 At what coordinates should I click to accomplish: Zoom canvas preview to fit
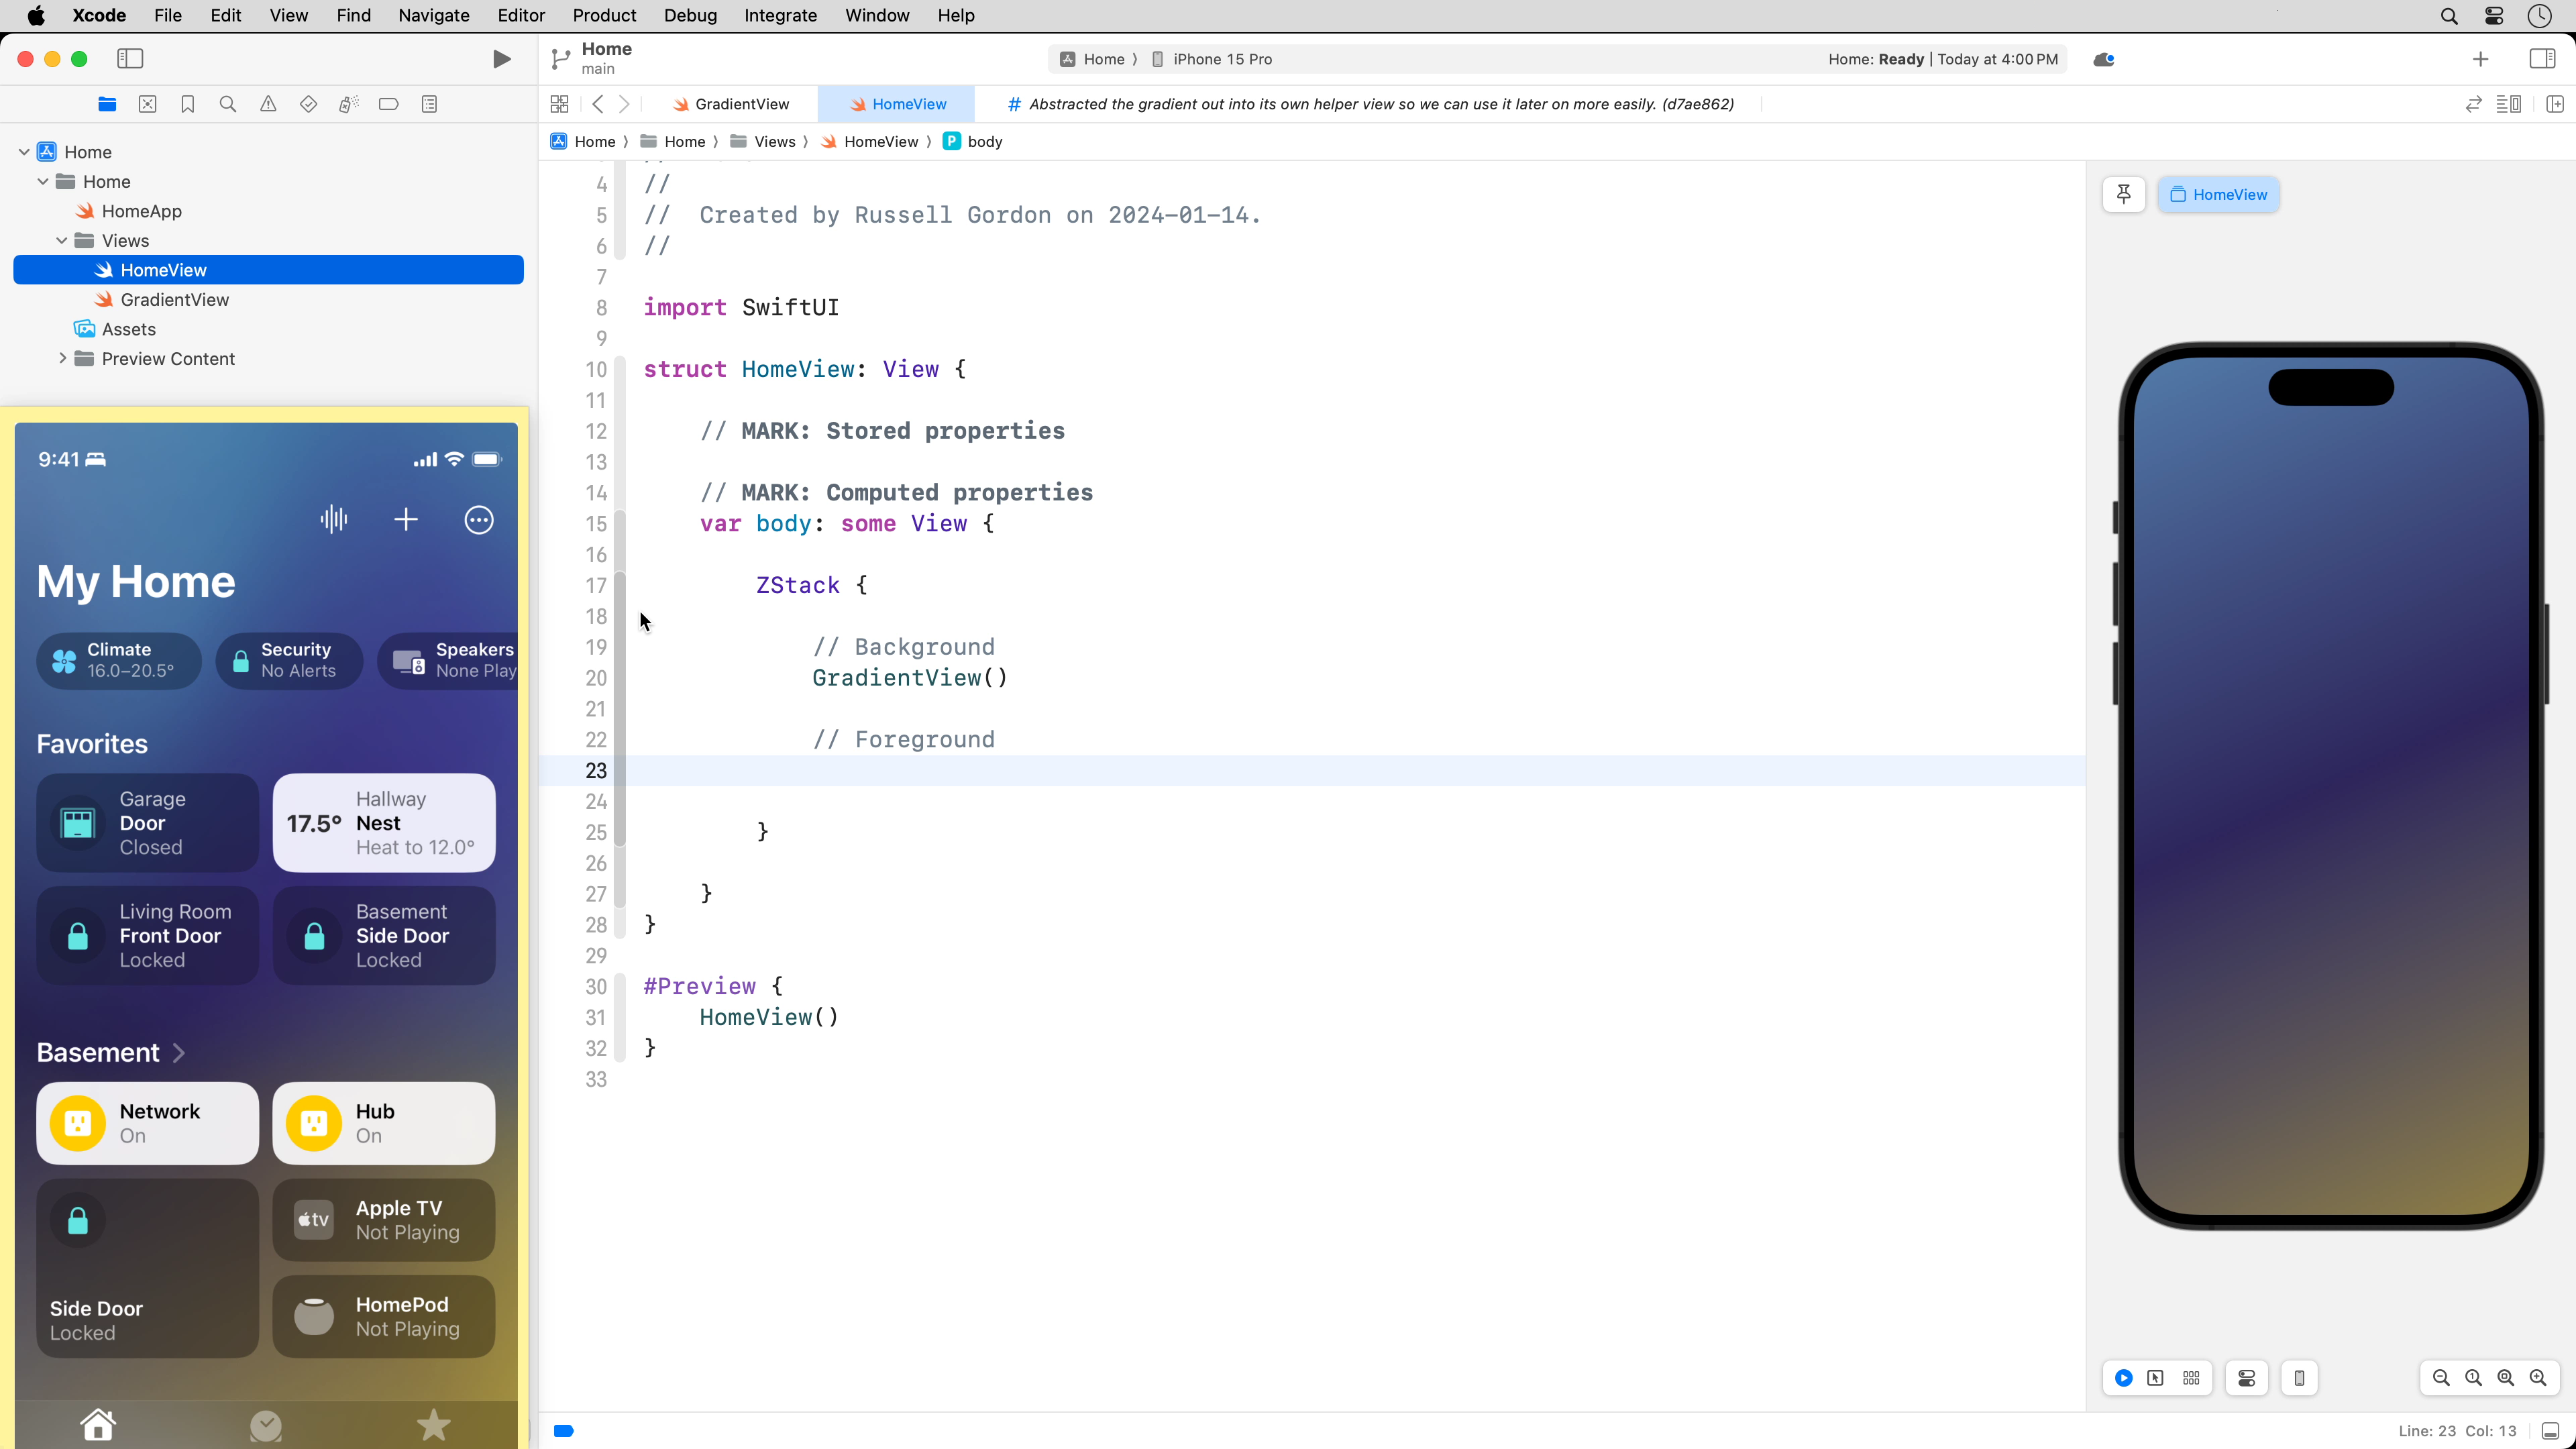pos(2506,1378)
